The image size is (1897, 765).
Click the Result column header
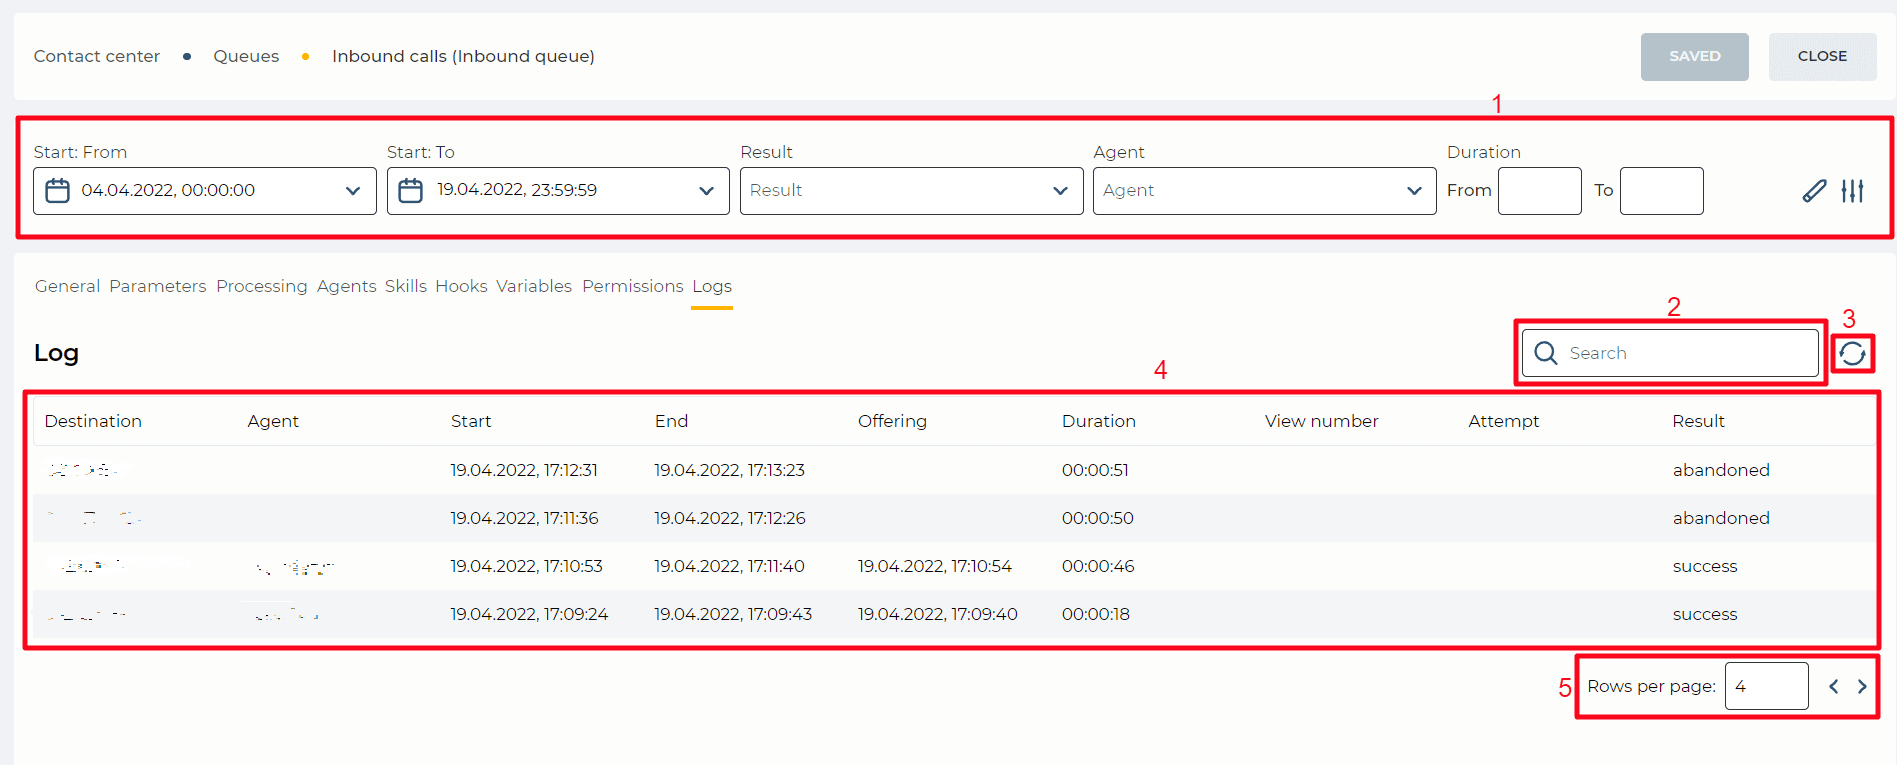[1698, 421]
